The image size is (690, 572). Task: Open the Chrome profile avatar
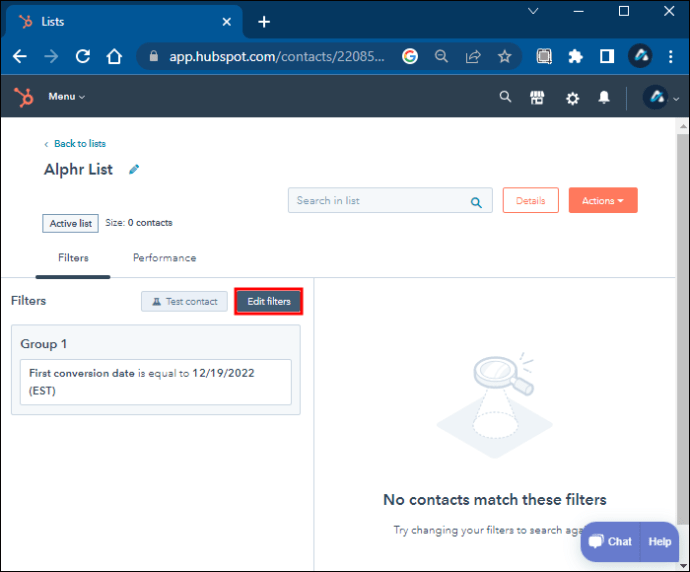click(640, 56)
